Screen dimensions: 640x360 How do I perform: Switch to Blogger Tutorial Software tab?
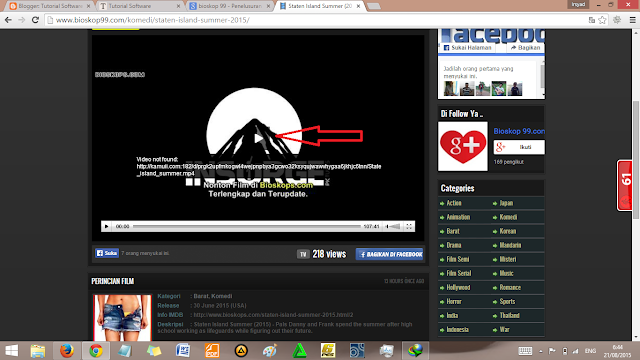[x=50, y=6]
